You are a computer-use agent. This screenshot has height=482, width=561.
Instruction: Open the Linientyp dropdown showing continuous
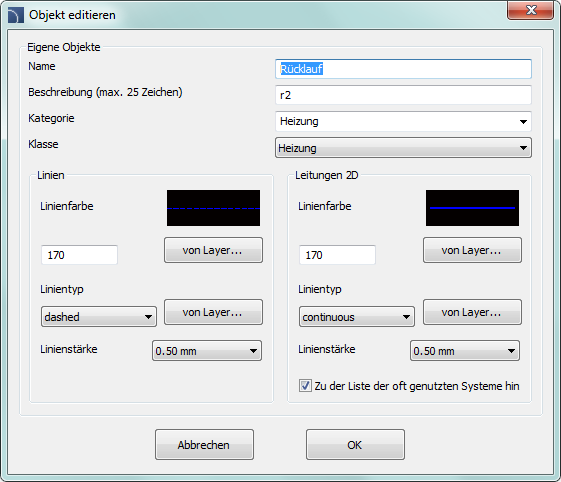(357, 316)
